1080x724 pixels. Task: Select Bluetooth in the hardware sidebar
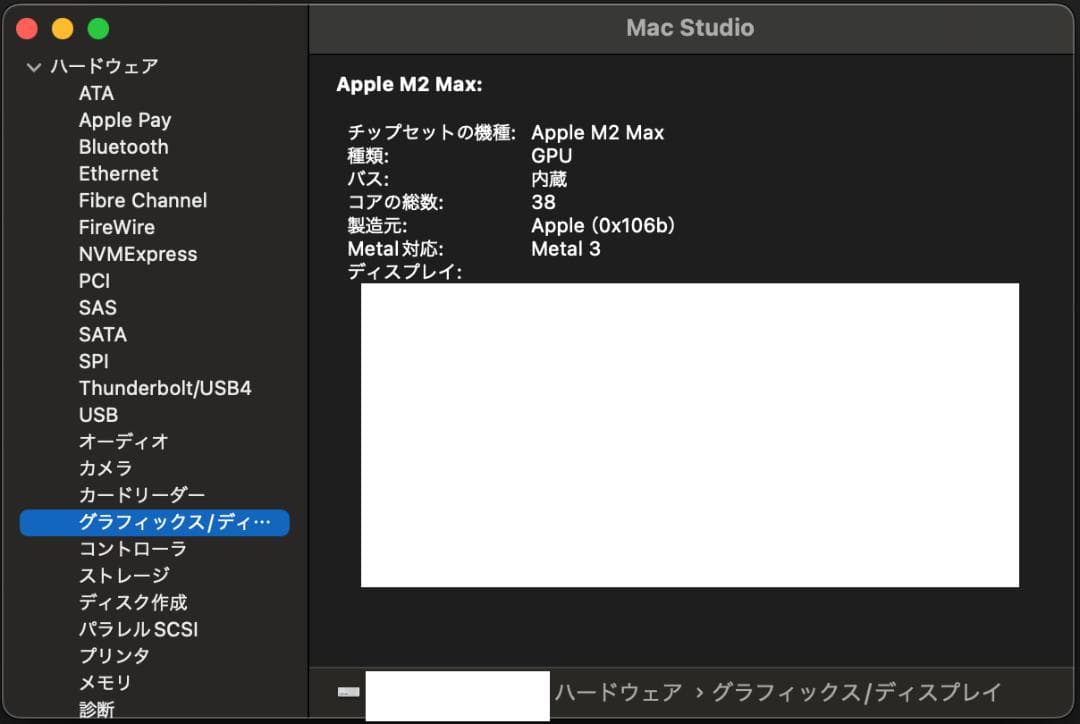click(x=123, y=146)
